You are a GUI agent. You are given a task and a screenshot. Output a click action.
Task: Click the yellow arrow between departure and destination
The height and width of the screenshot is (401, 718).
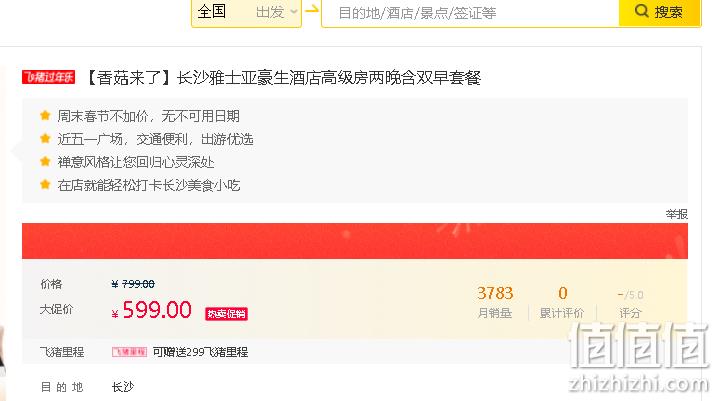click(312, 9)
